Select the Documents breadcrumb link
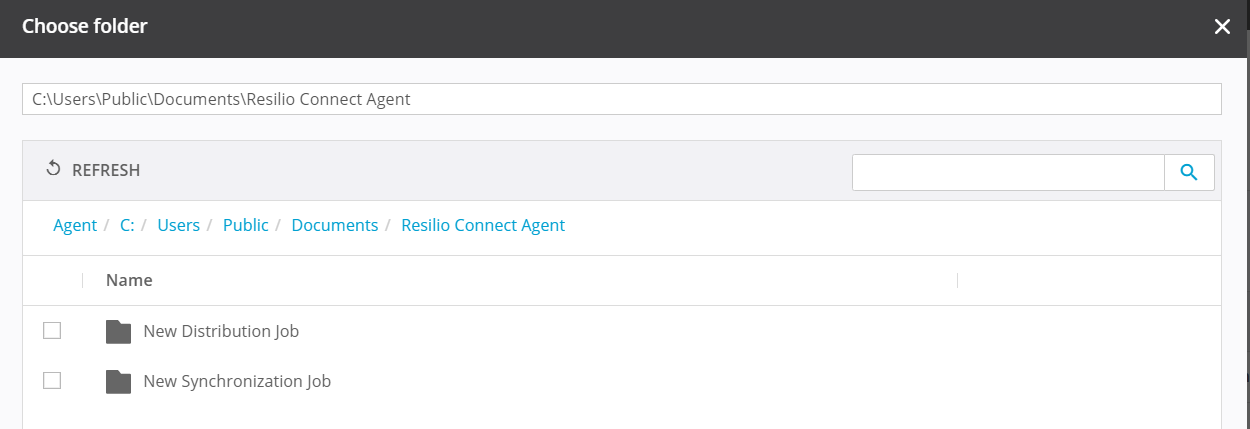 click(335, 226)
